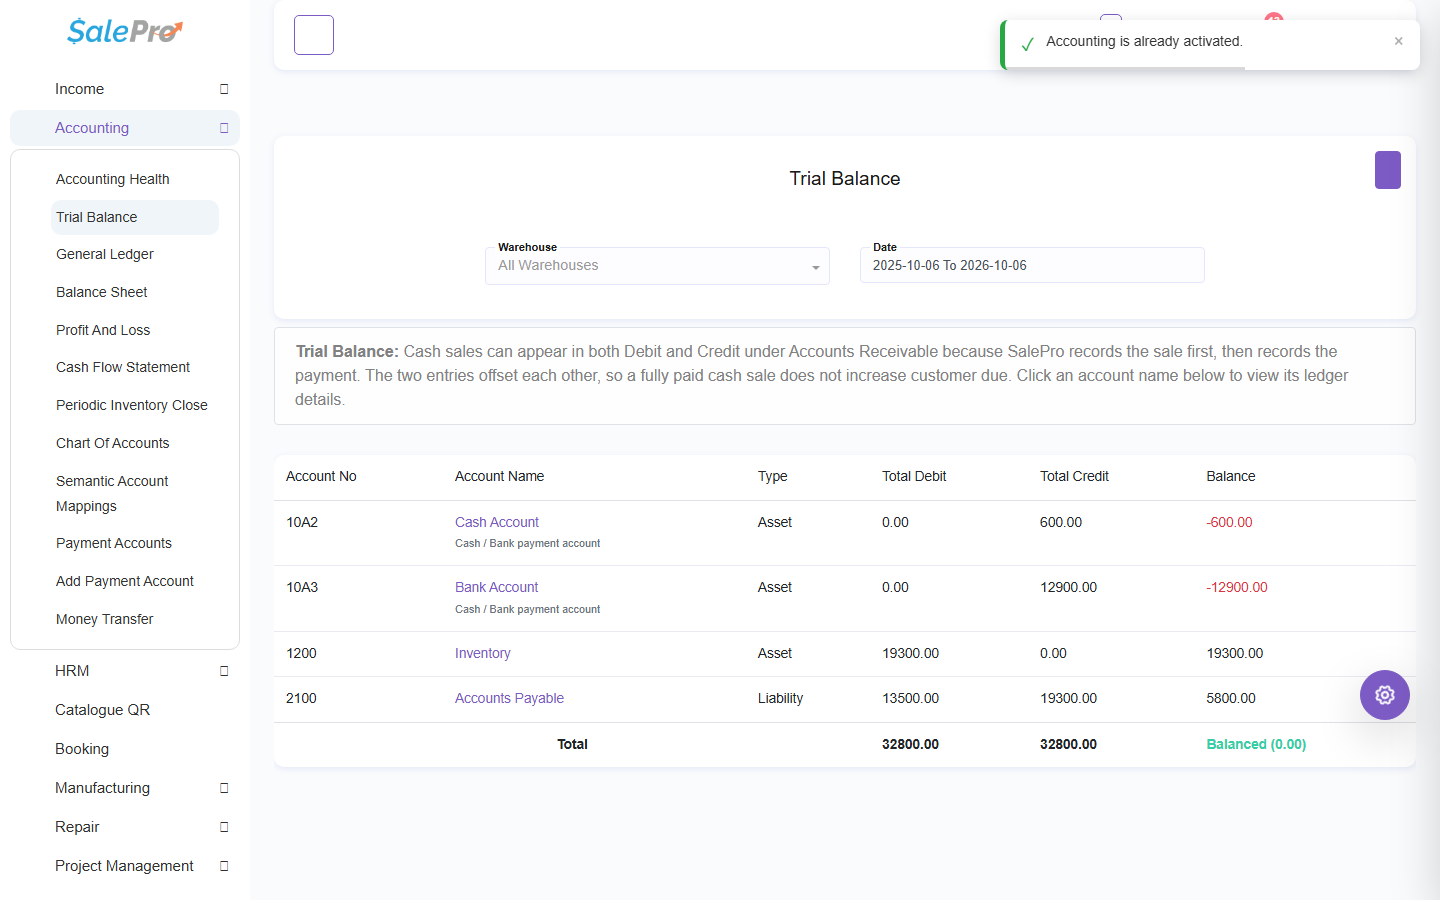Screen dimensions: 1440x900
Task: Click the outlined square button in top bar
Action: click(314, 35)
